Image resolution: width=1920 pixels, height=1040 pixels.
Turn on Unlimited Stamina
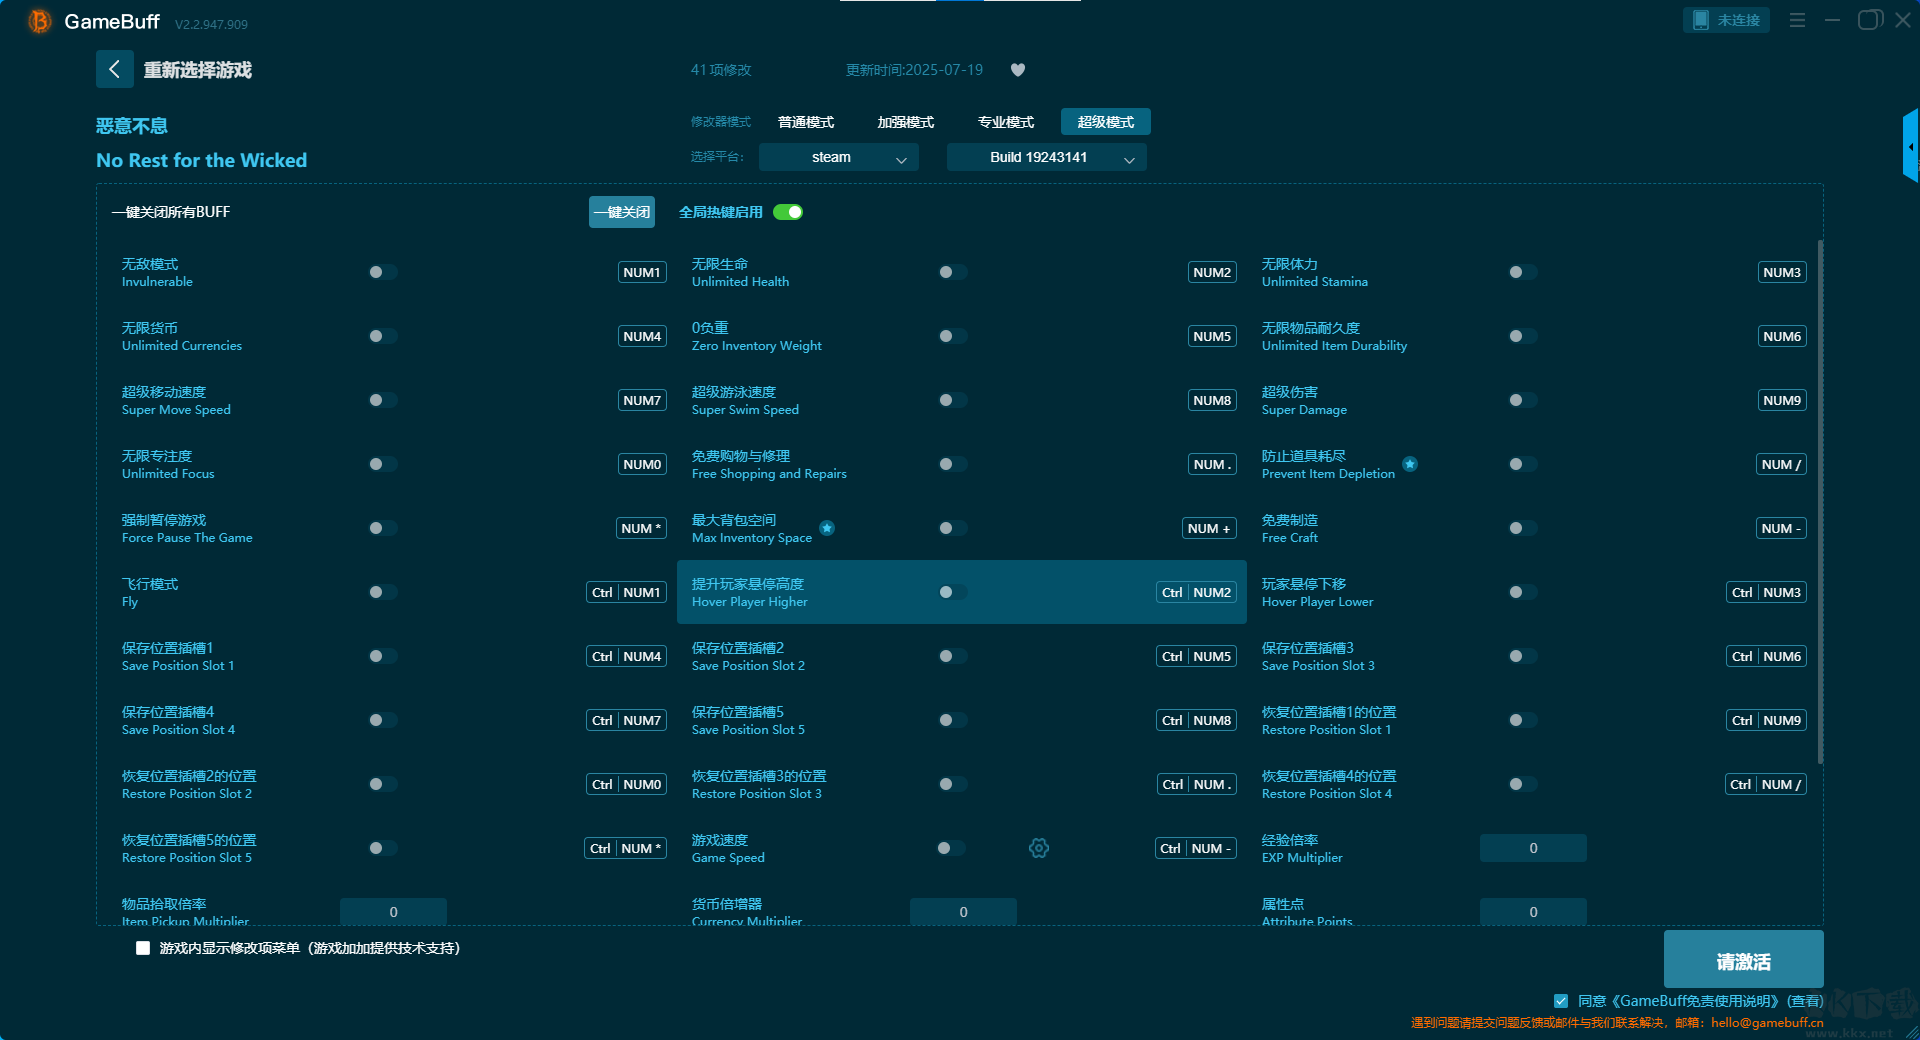pos(1522,272)
